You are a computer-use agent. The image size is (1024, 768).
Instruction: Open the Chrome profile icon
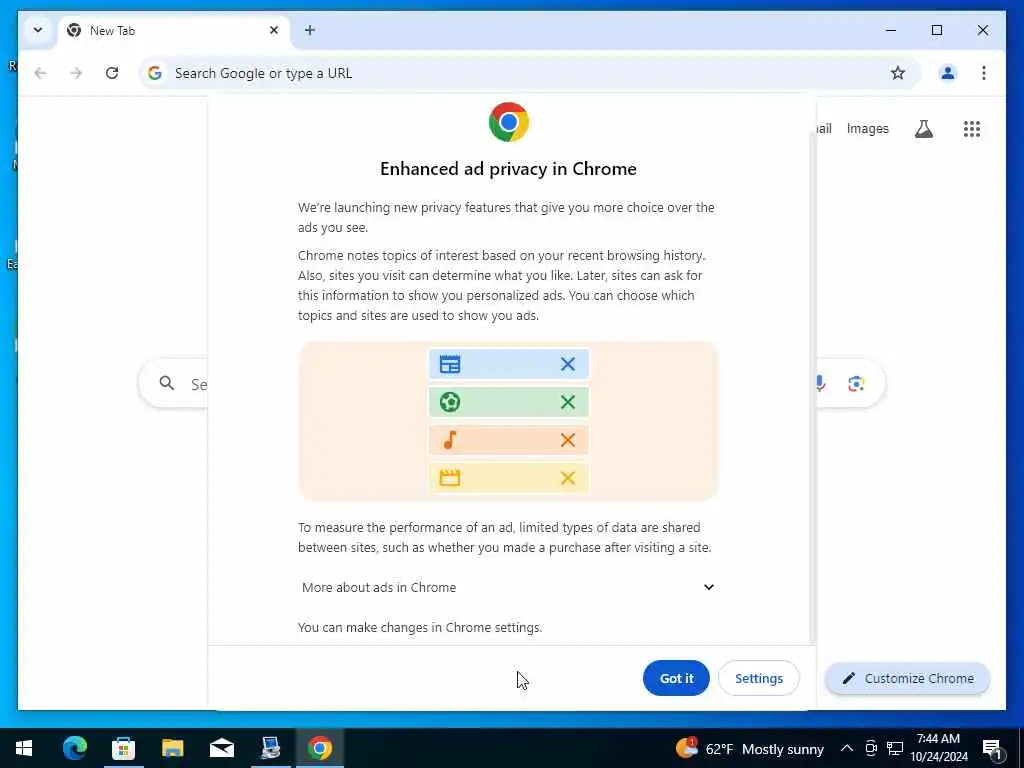[948, 73]
